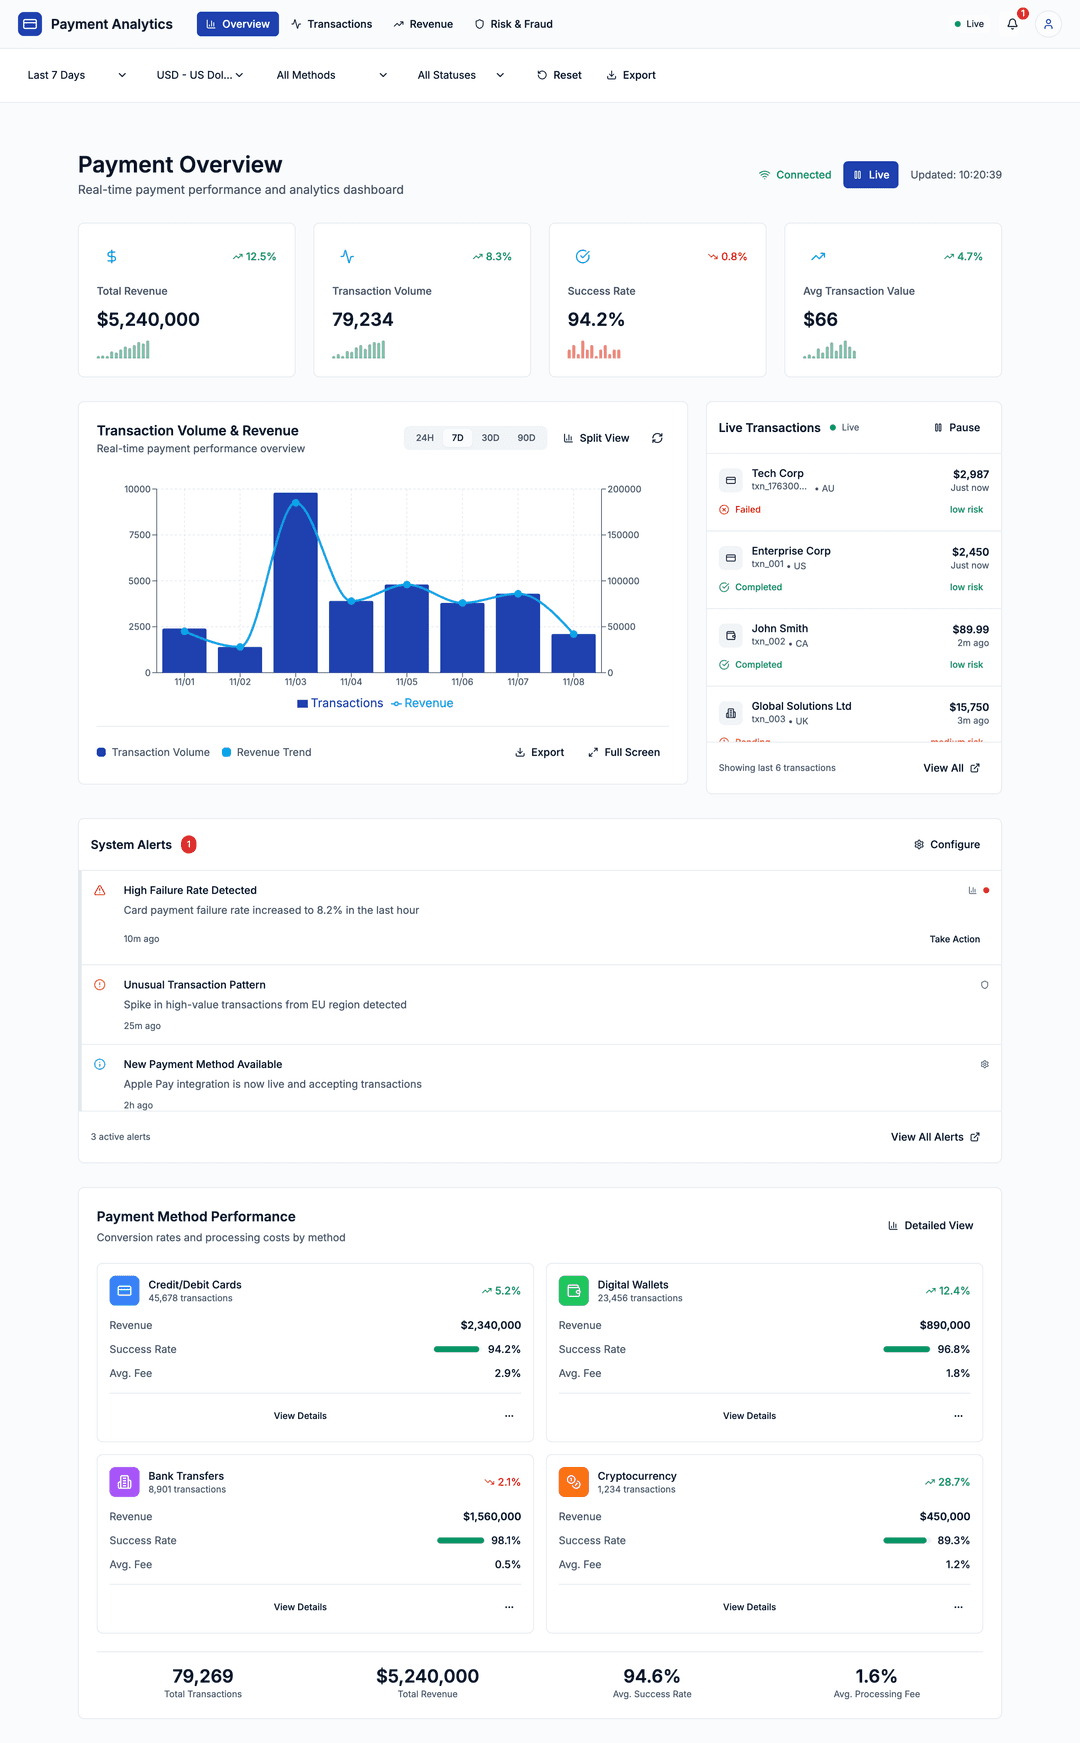Click the 11/03 bar in chart
Viewport: 1080px width, 1743px height.
coord(295,582)
